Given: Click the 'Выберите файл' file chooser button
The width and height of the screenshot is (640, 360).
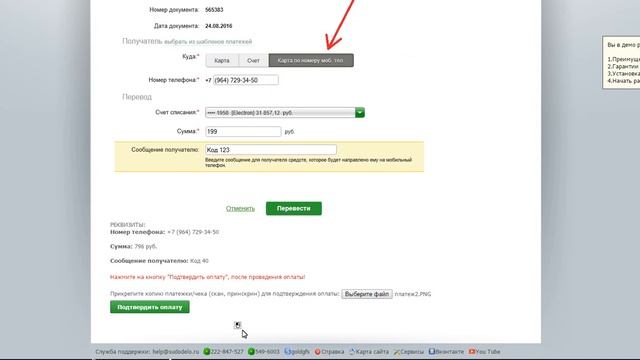Looking at the screenshot, I should coord(367,294).
